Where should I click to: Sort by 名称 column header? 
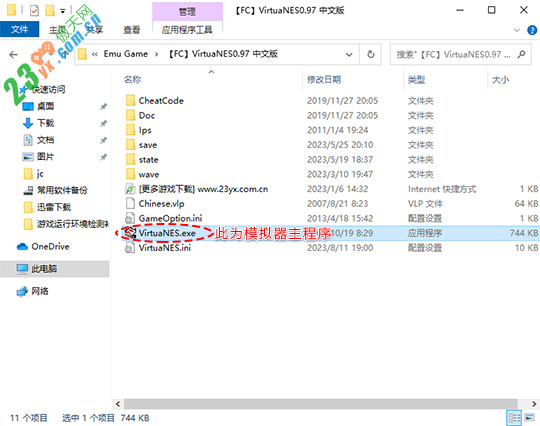click(133, 80)
